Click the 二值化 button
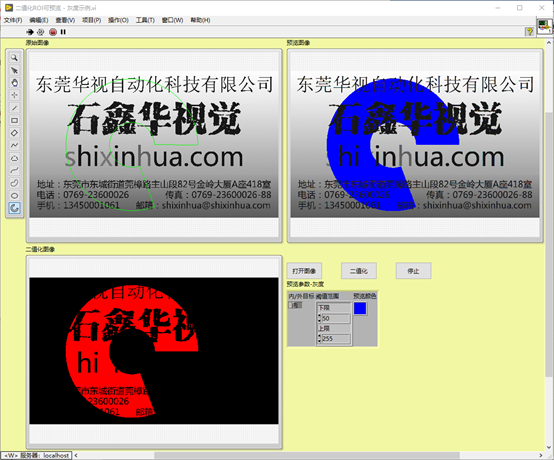Image resolution: width=554 pixels, height=460 pixels. click(x=359, y=271)
